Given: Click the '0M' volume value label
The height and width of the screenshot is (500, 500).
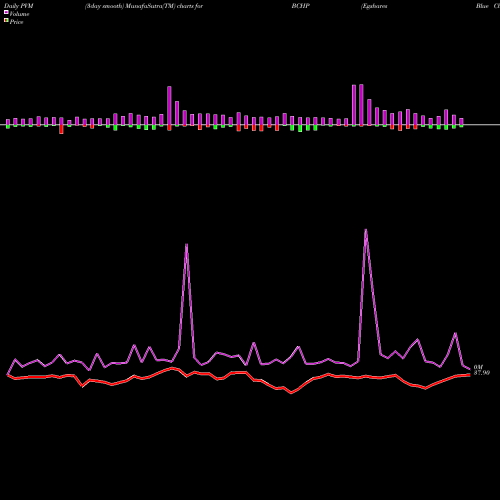Looking at the screenshot, I should click(478, 367).
